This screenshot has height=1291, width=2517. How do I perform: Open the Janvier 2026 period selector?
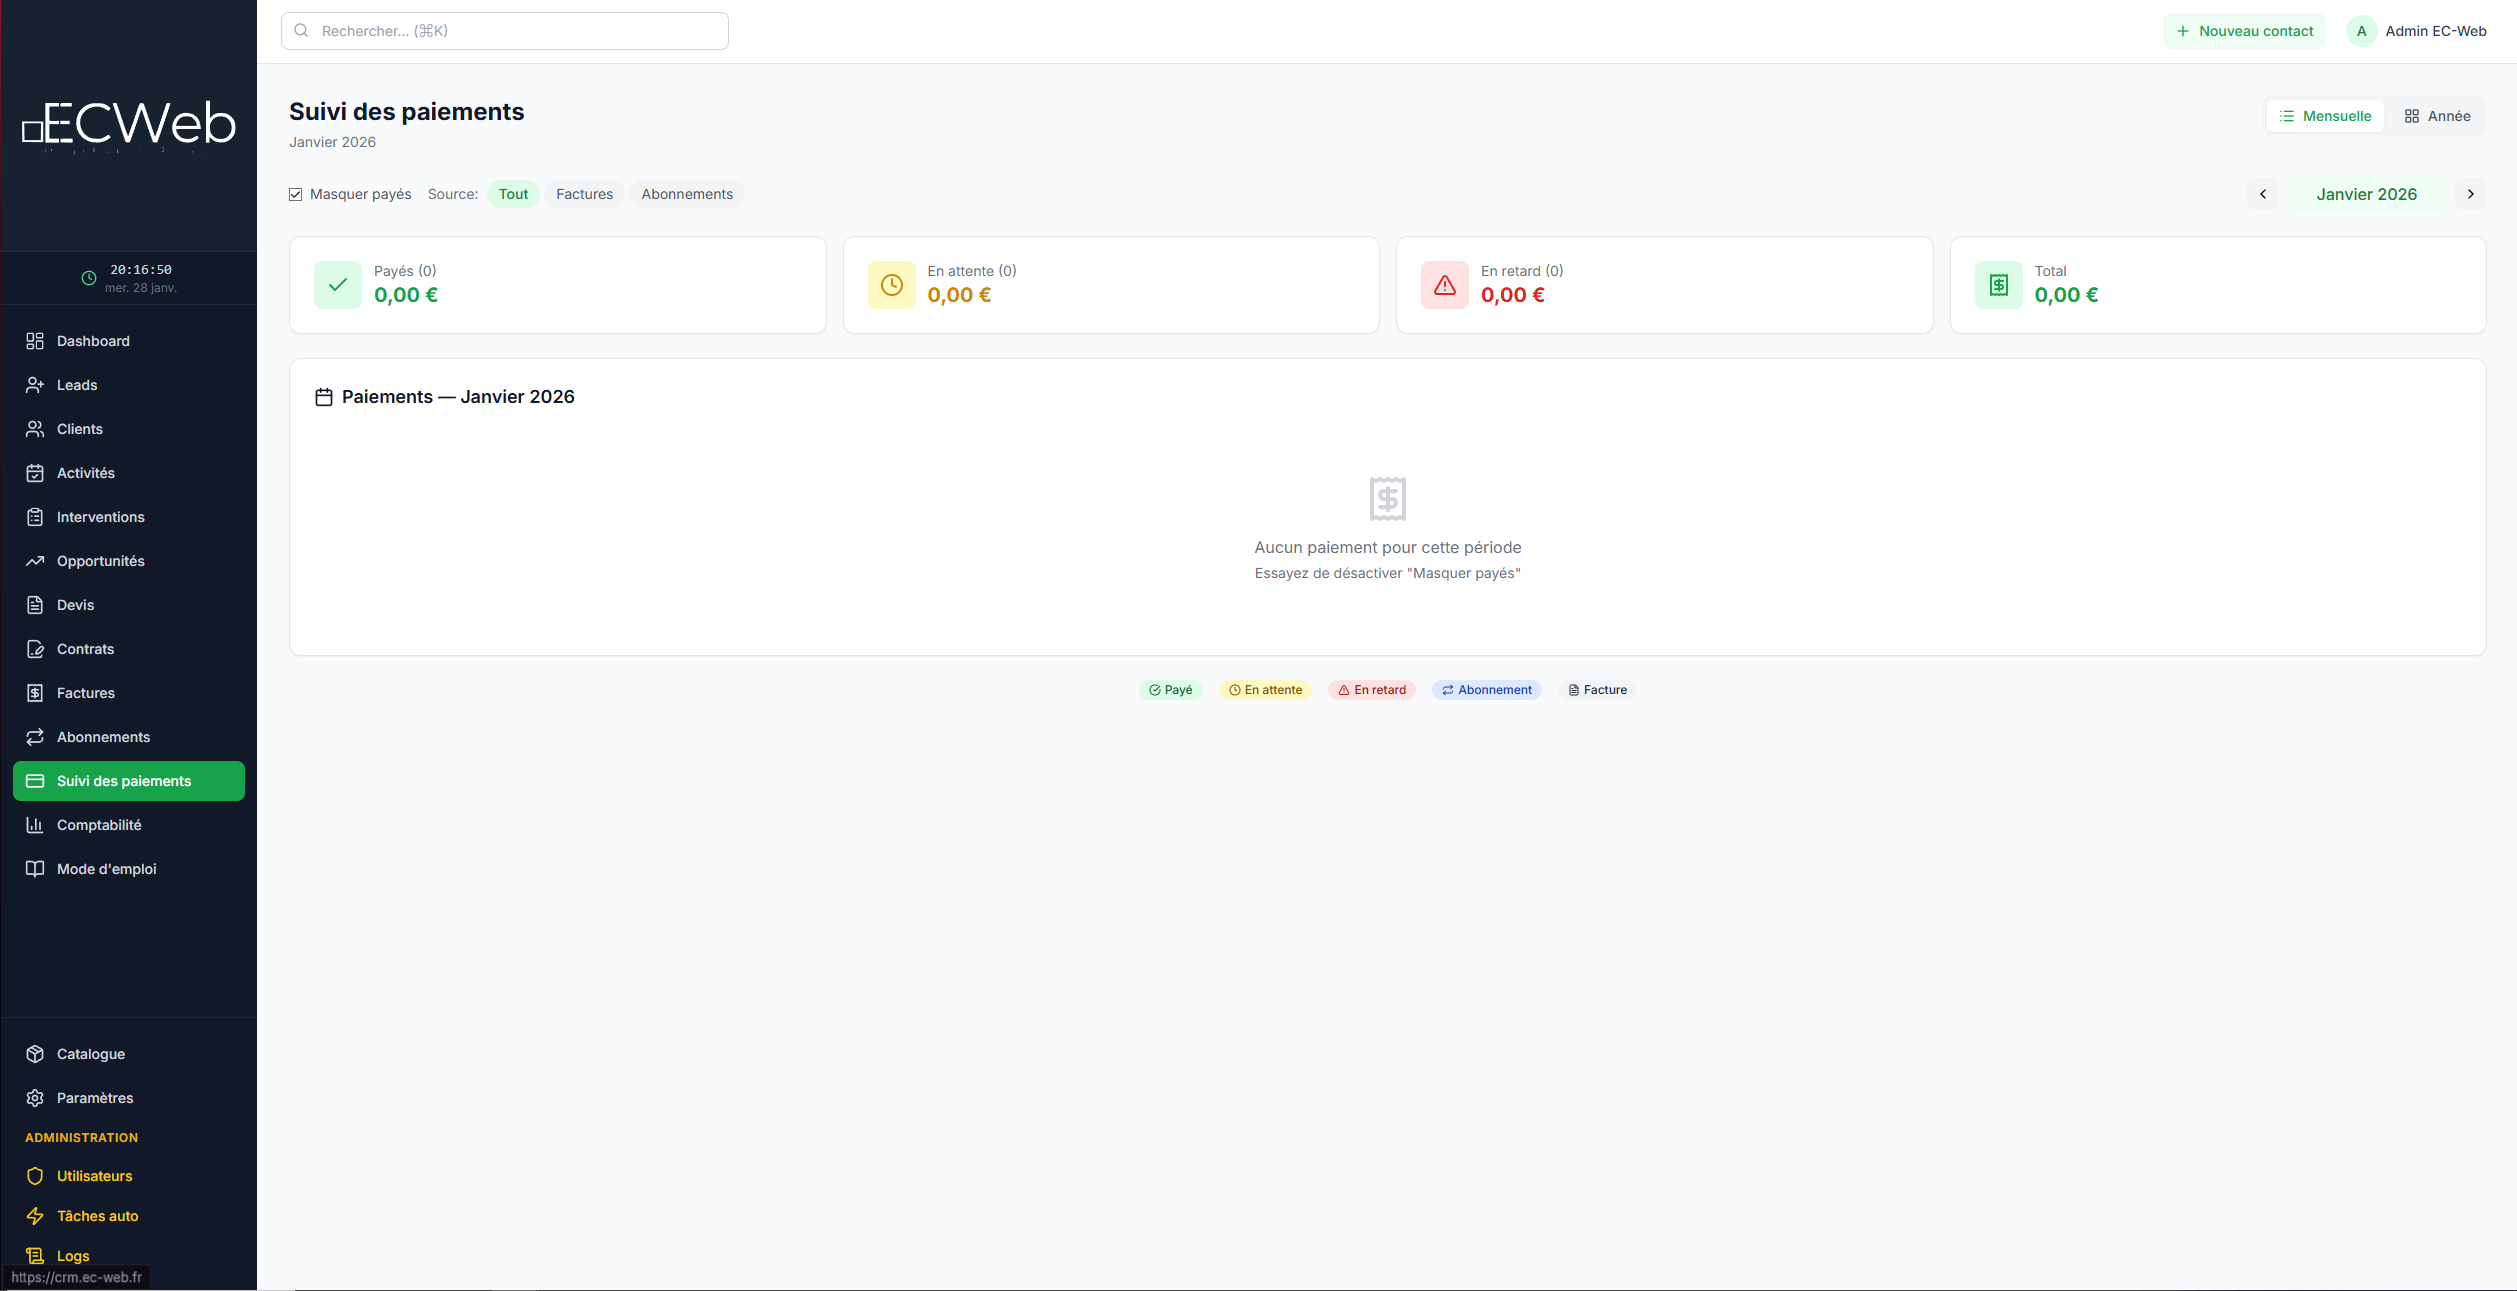coord(2367,193)
